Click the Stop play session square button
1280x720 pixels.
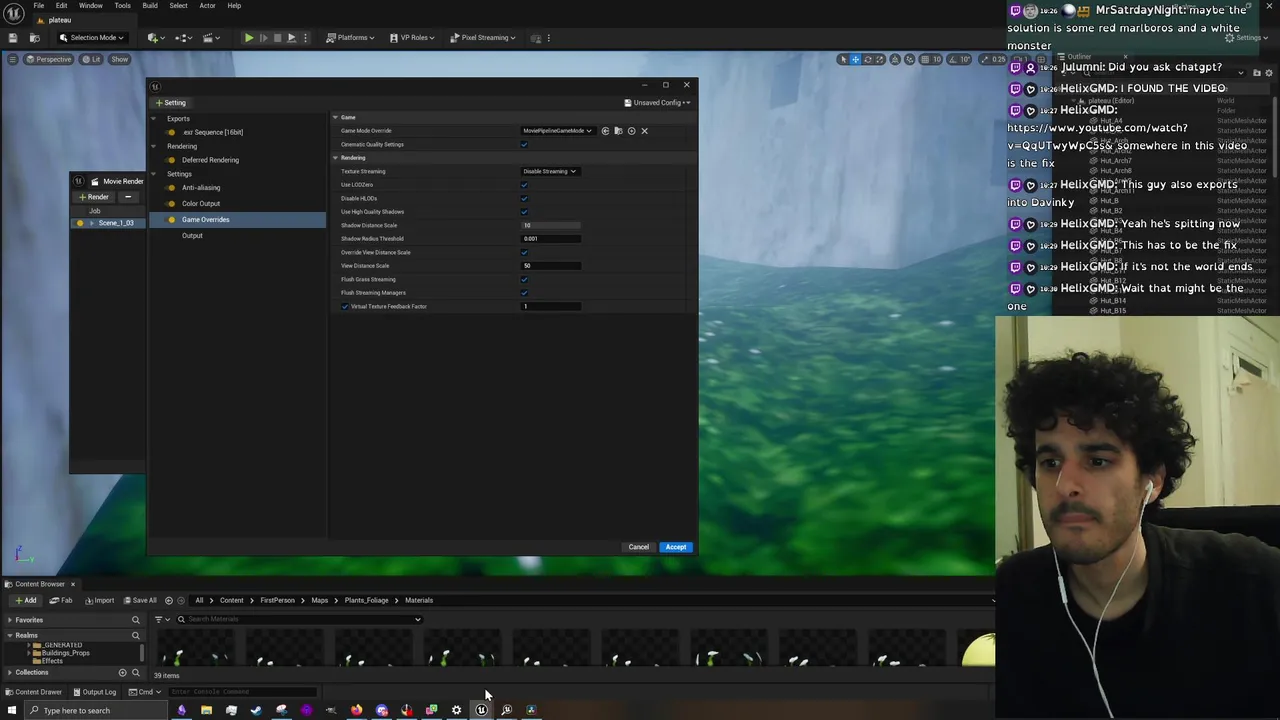(277, 38)
